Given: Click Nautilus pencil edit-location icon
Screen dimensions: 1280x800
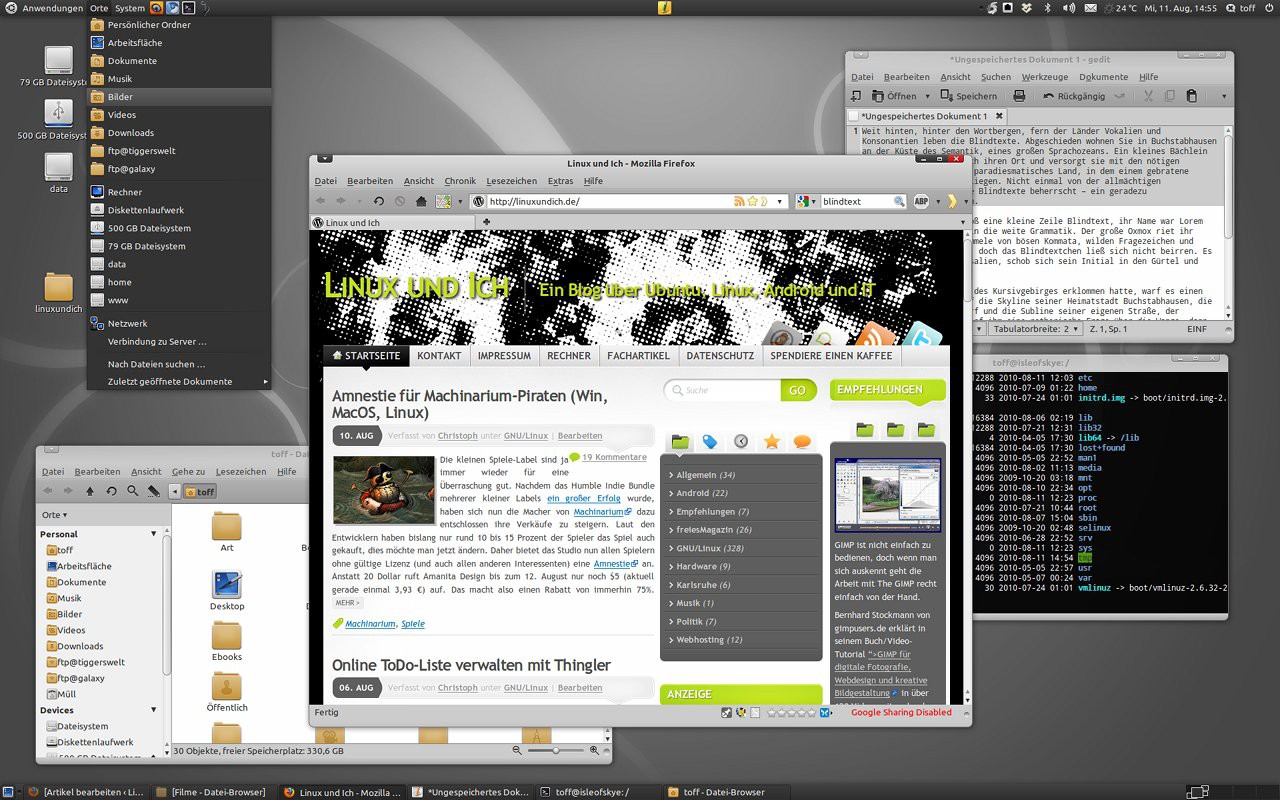Looking at the screenshot, I should point(154,491).
